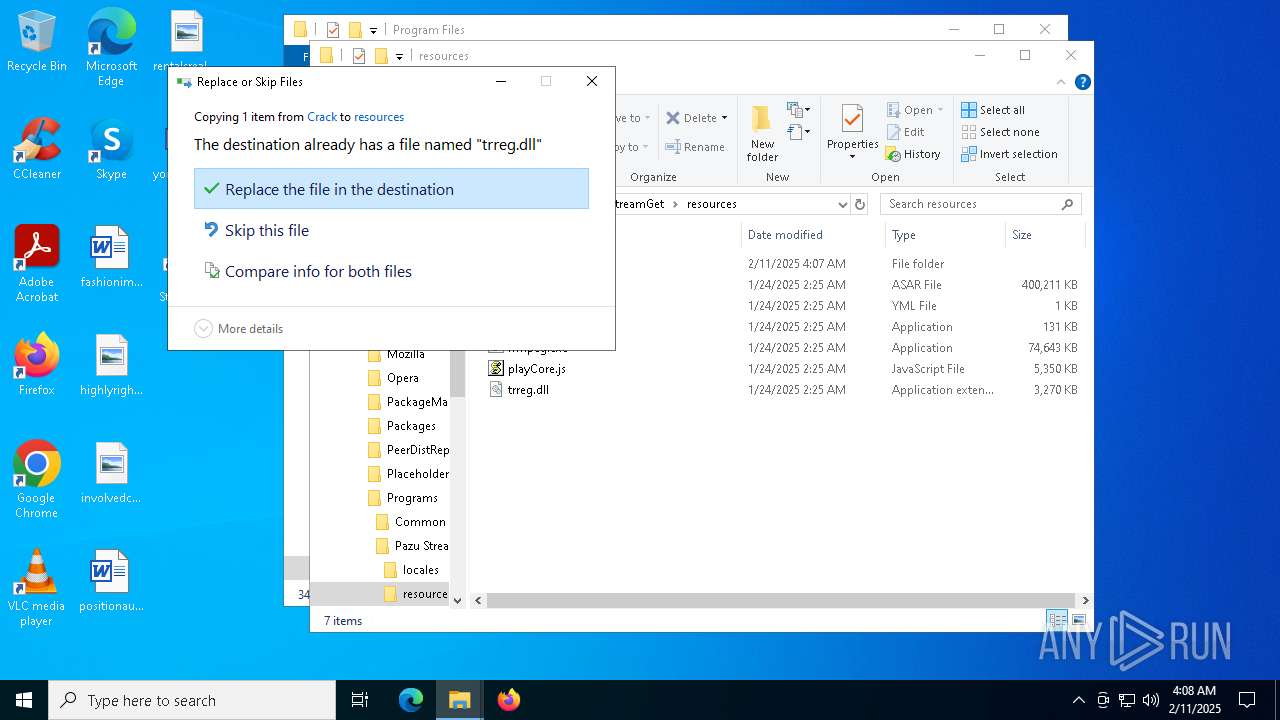Click Select all in ribbon
This screenshot has width=1280, height=720.
point(993,110)
